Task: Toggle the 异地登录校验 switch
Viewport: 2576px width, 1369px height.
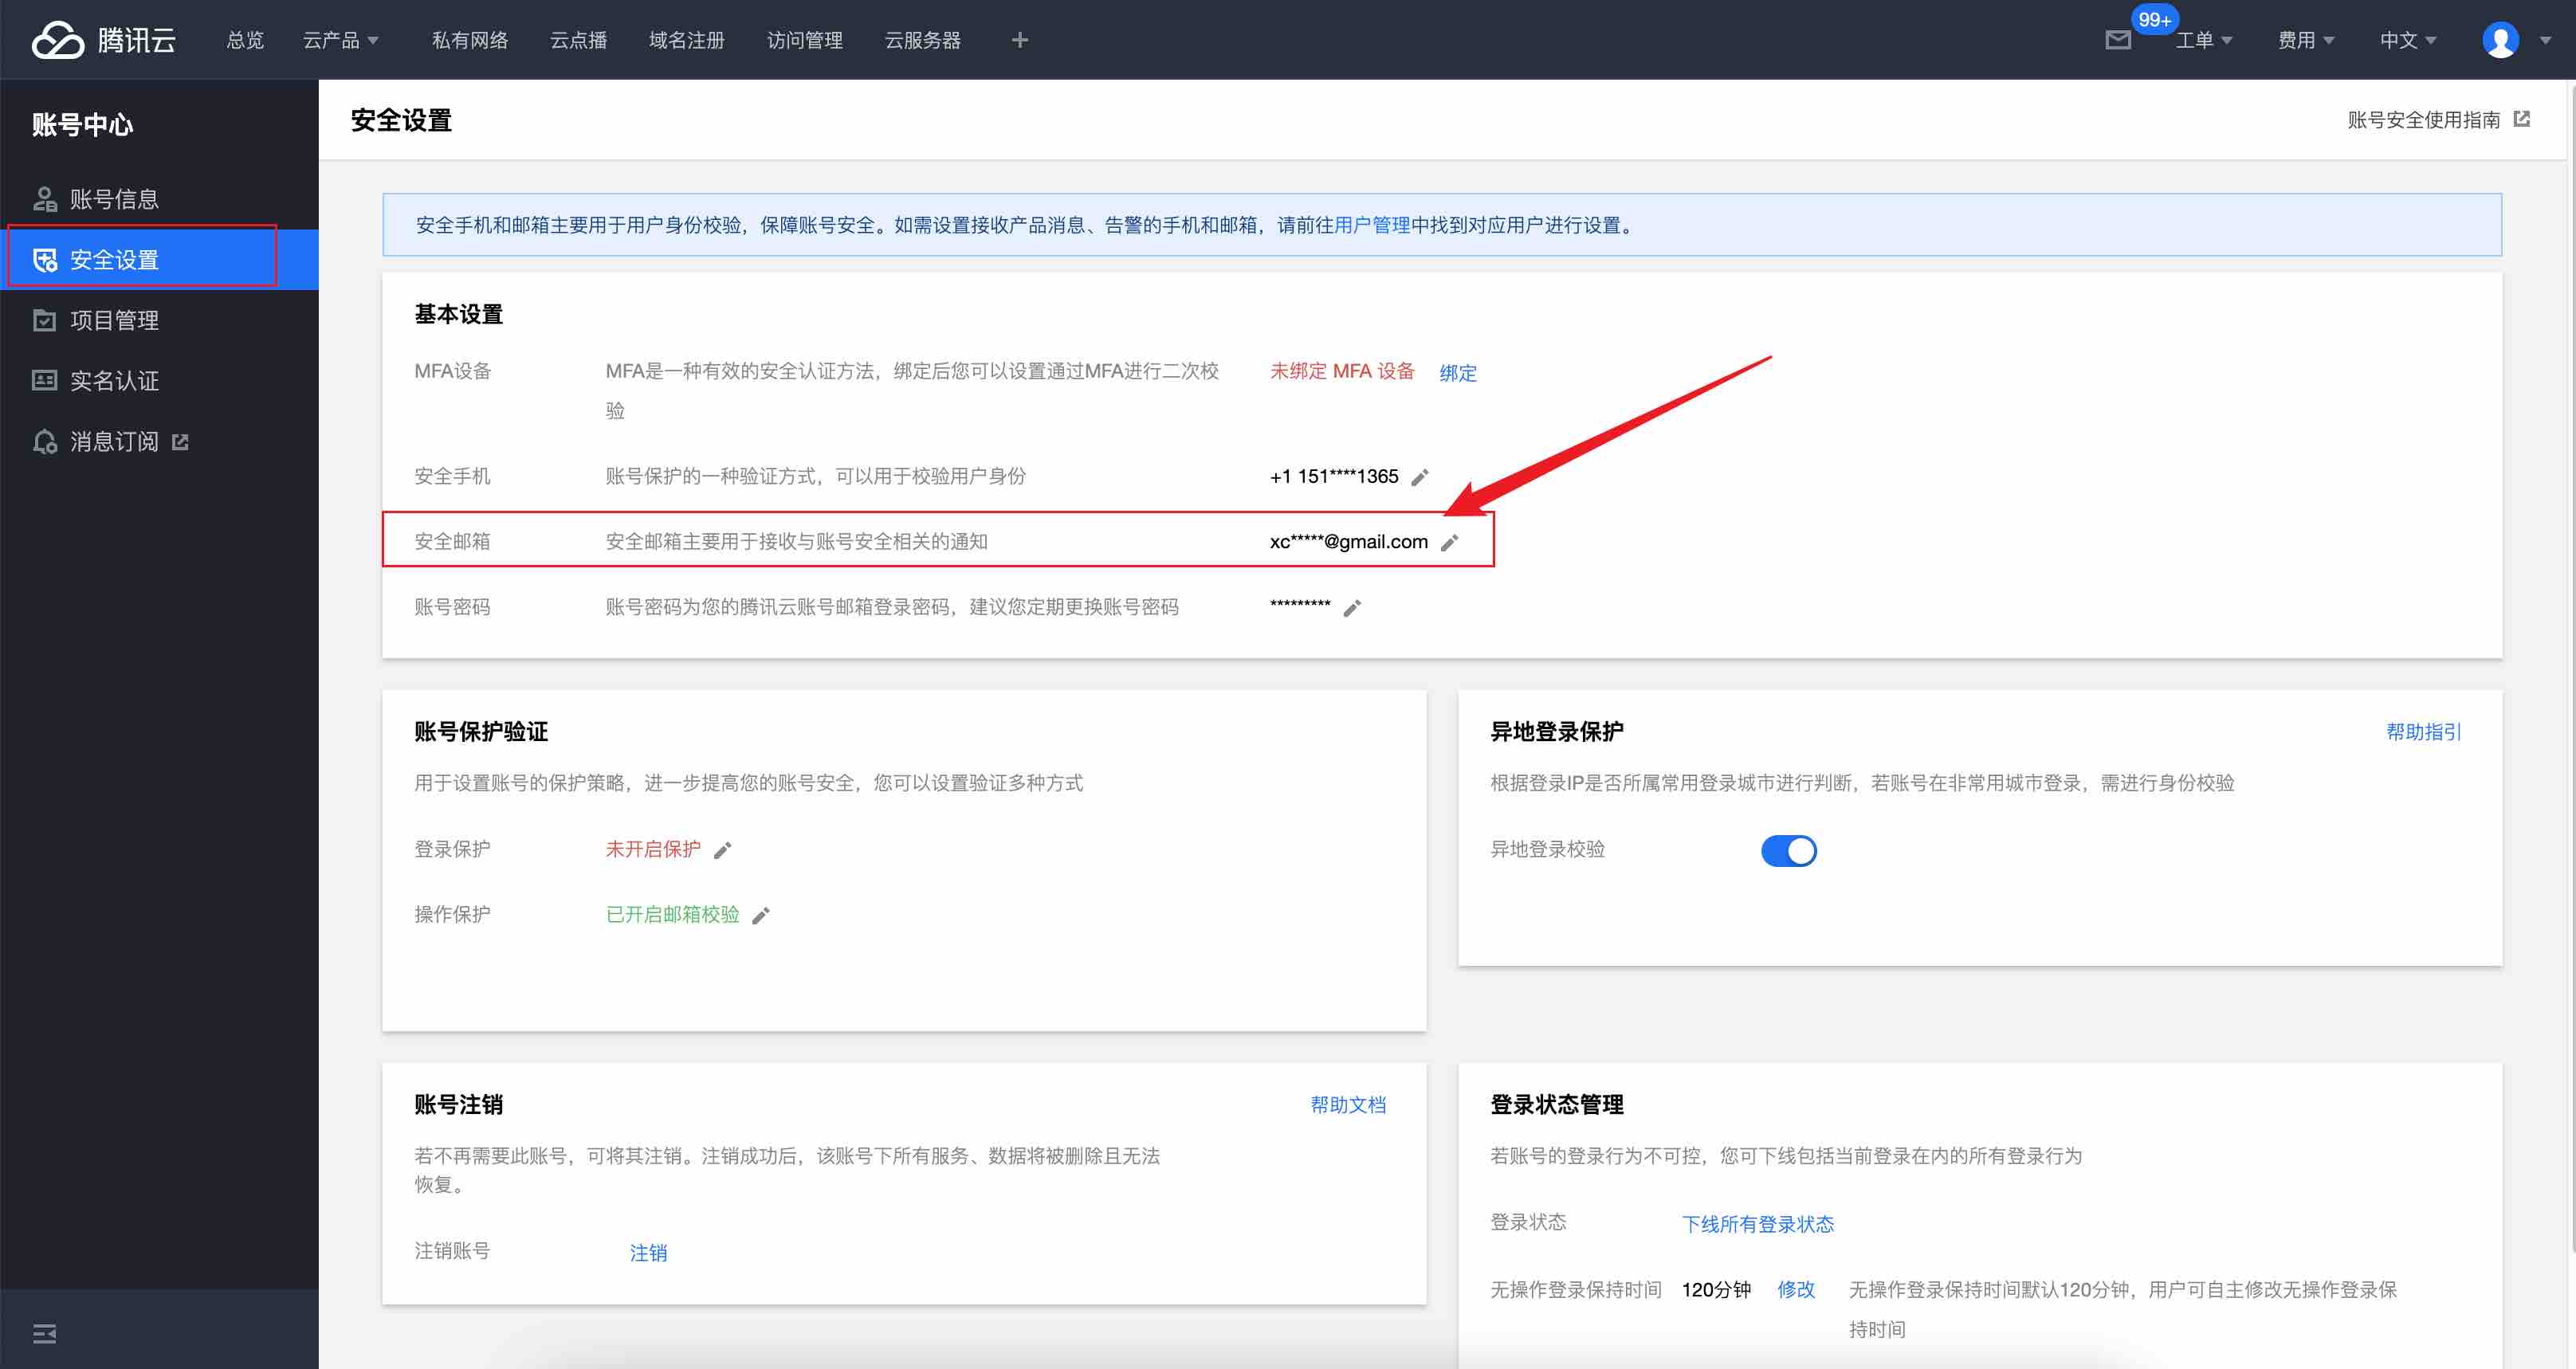Action: coord(1788,850)
